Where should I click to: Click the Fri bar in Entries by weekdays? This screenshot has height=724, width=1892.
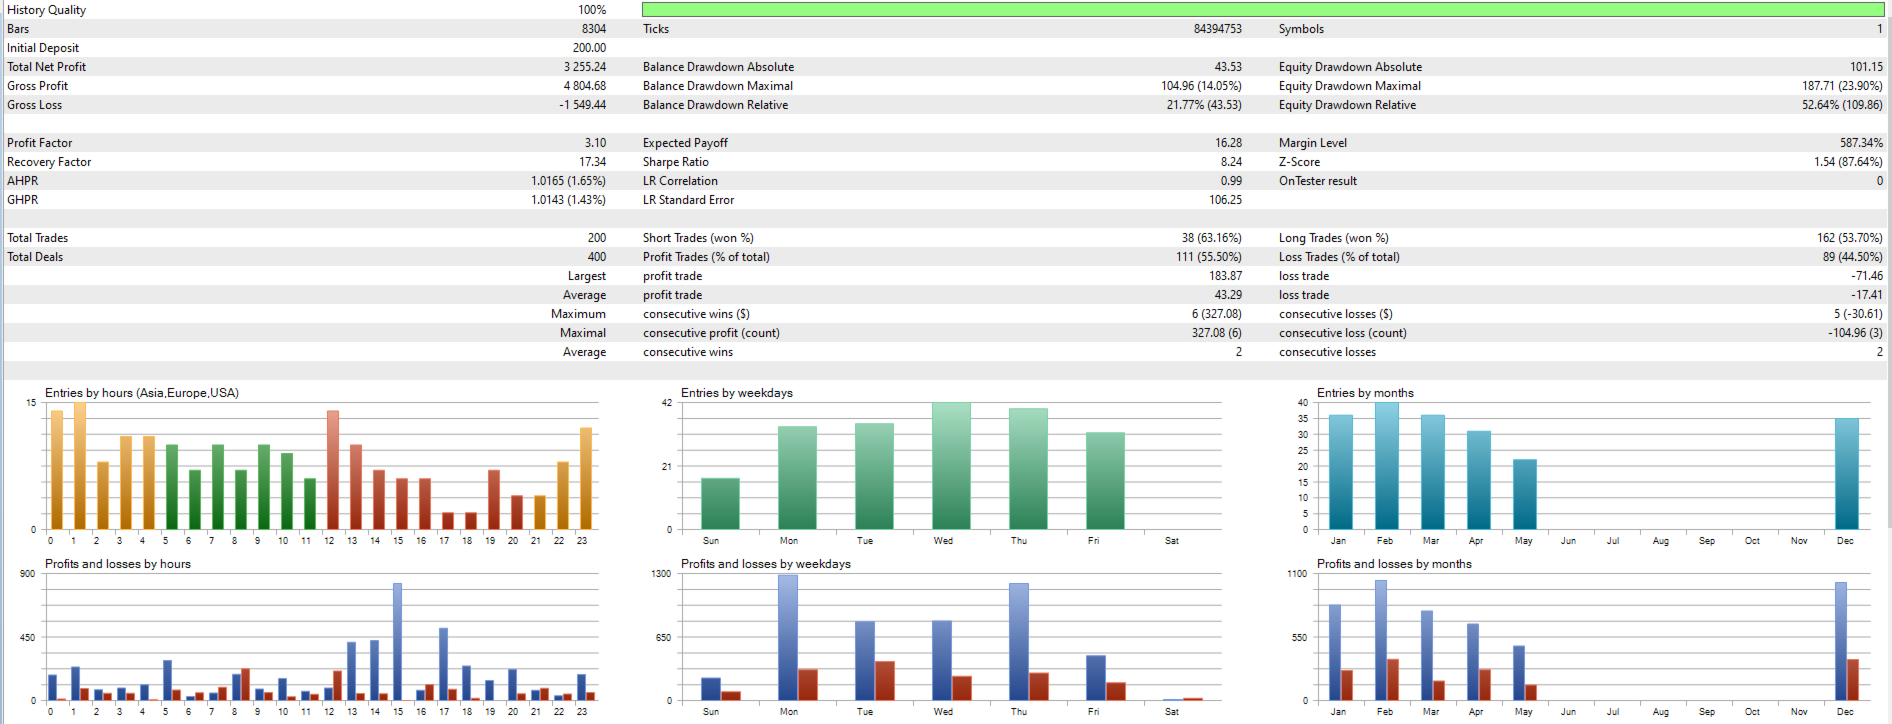click(x=1105, y=481)
